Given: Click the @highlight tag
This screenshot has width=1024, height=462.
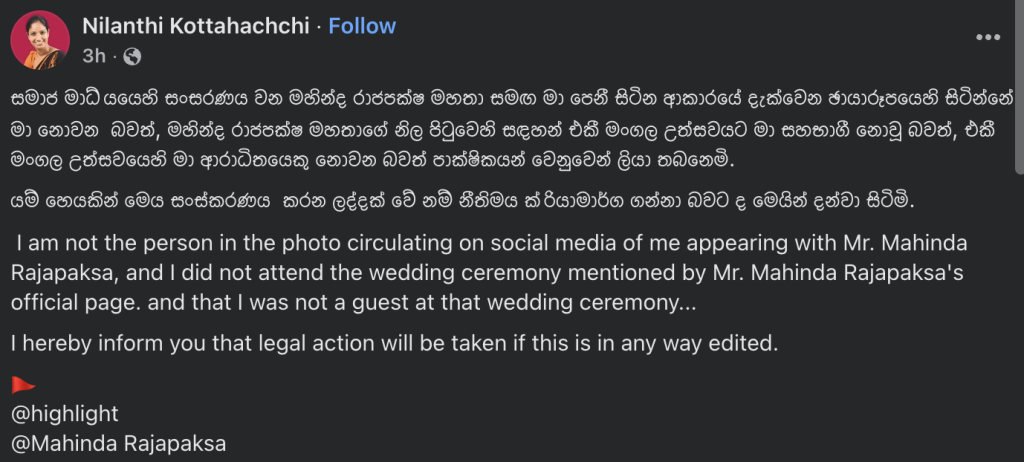Looking at the screenshot, I should 64,413.
